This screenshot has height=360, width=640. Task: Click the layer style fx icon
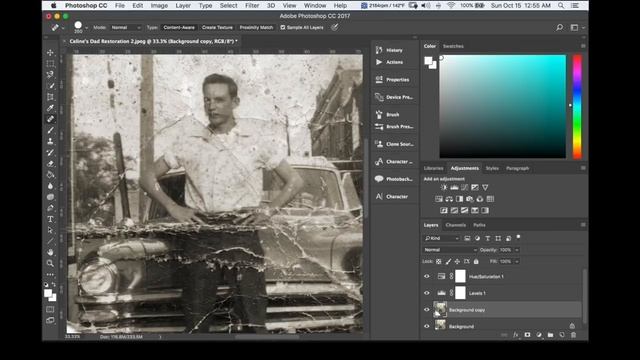pyautogui.click(x=516, y=335)
